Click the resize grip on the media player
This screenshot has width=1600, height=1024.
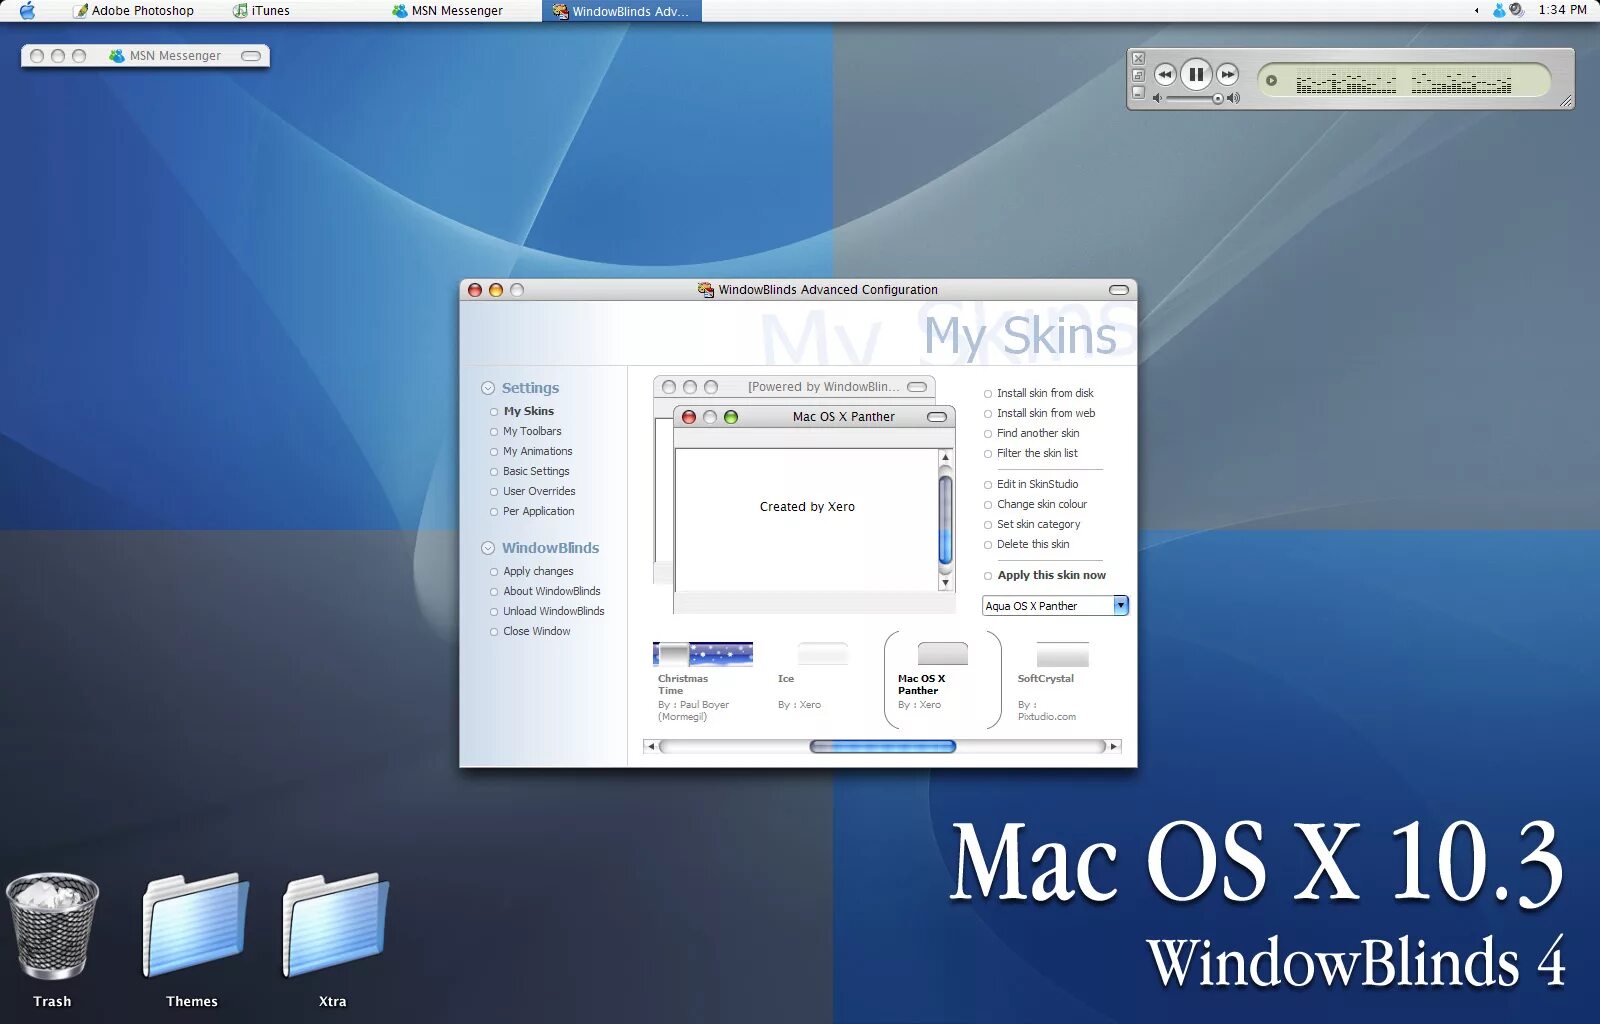pyautogui.click(x=1565, y=100)
